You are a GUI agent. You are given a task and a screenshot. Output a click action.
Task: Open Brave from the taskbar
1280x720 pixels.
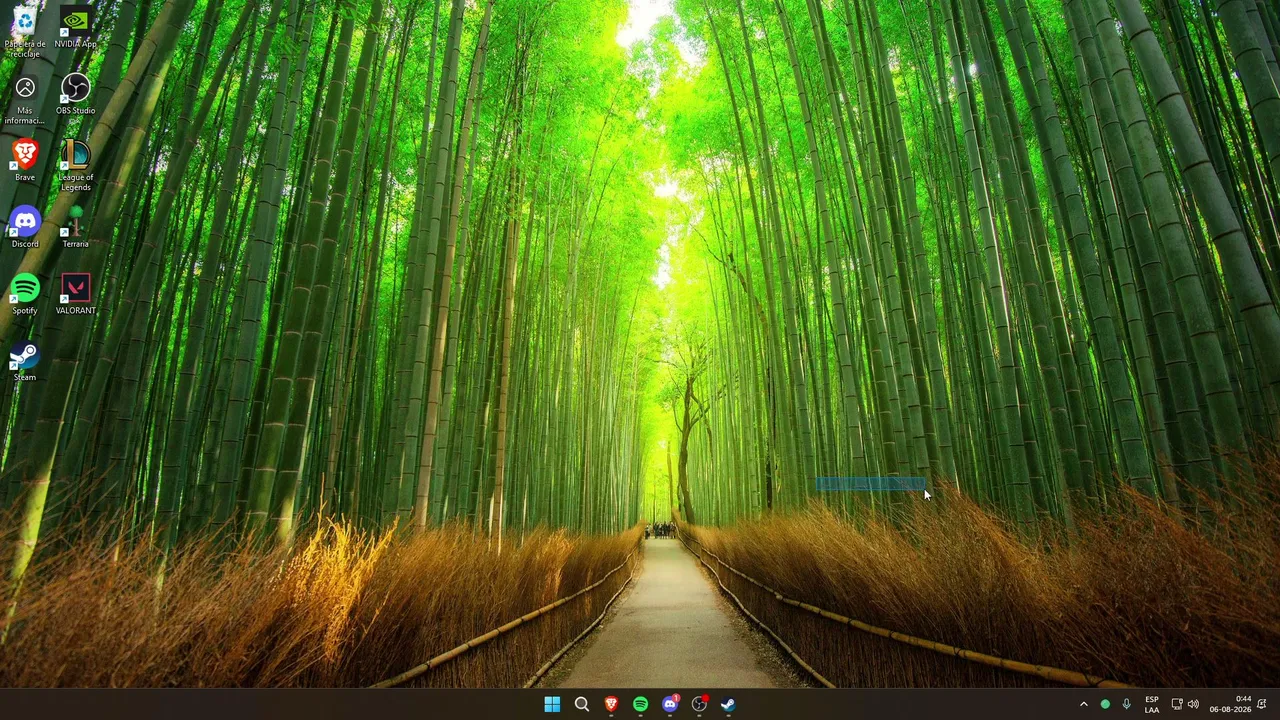pos(611,704)
